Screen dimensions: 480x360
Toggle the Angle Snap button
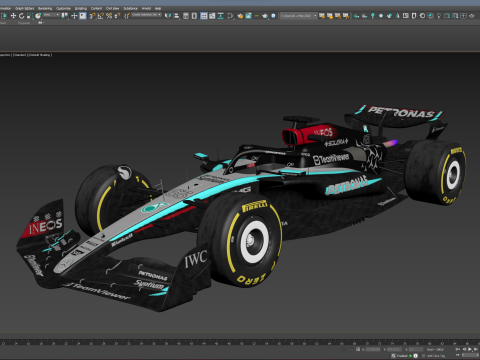[101, 16]
